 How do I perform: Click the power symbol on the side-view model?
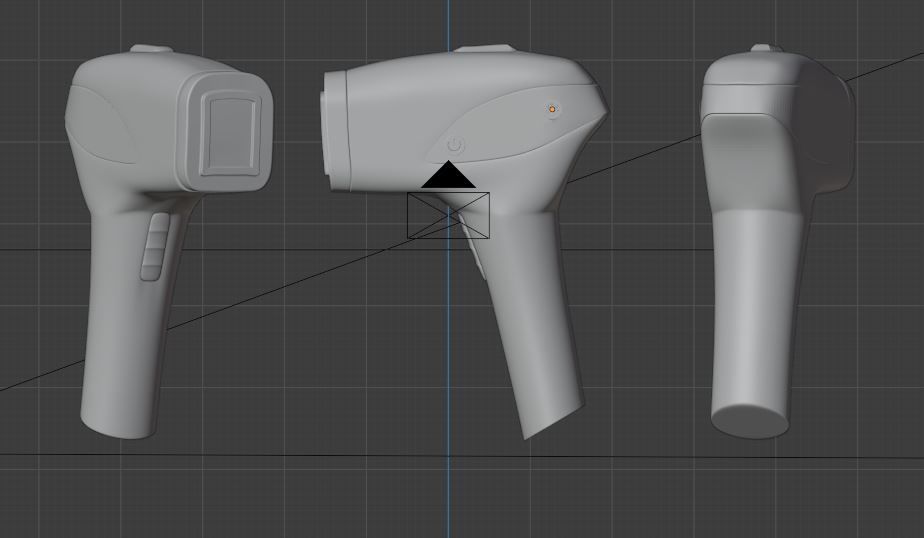coord(456,146)
